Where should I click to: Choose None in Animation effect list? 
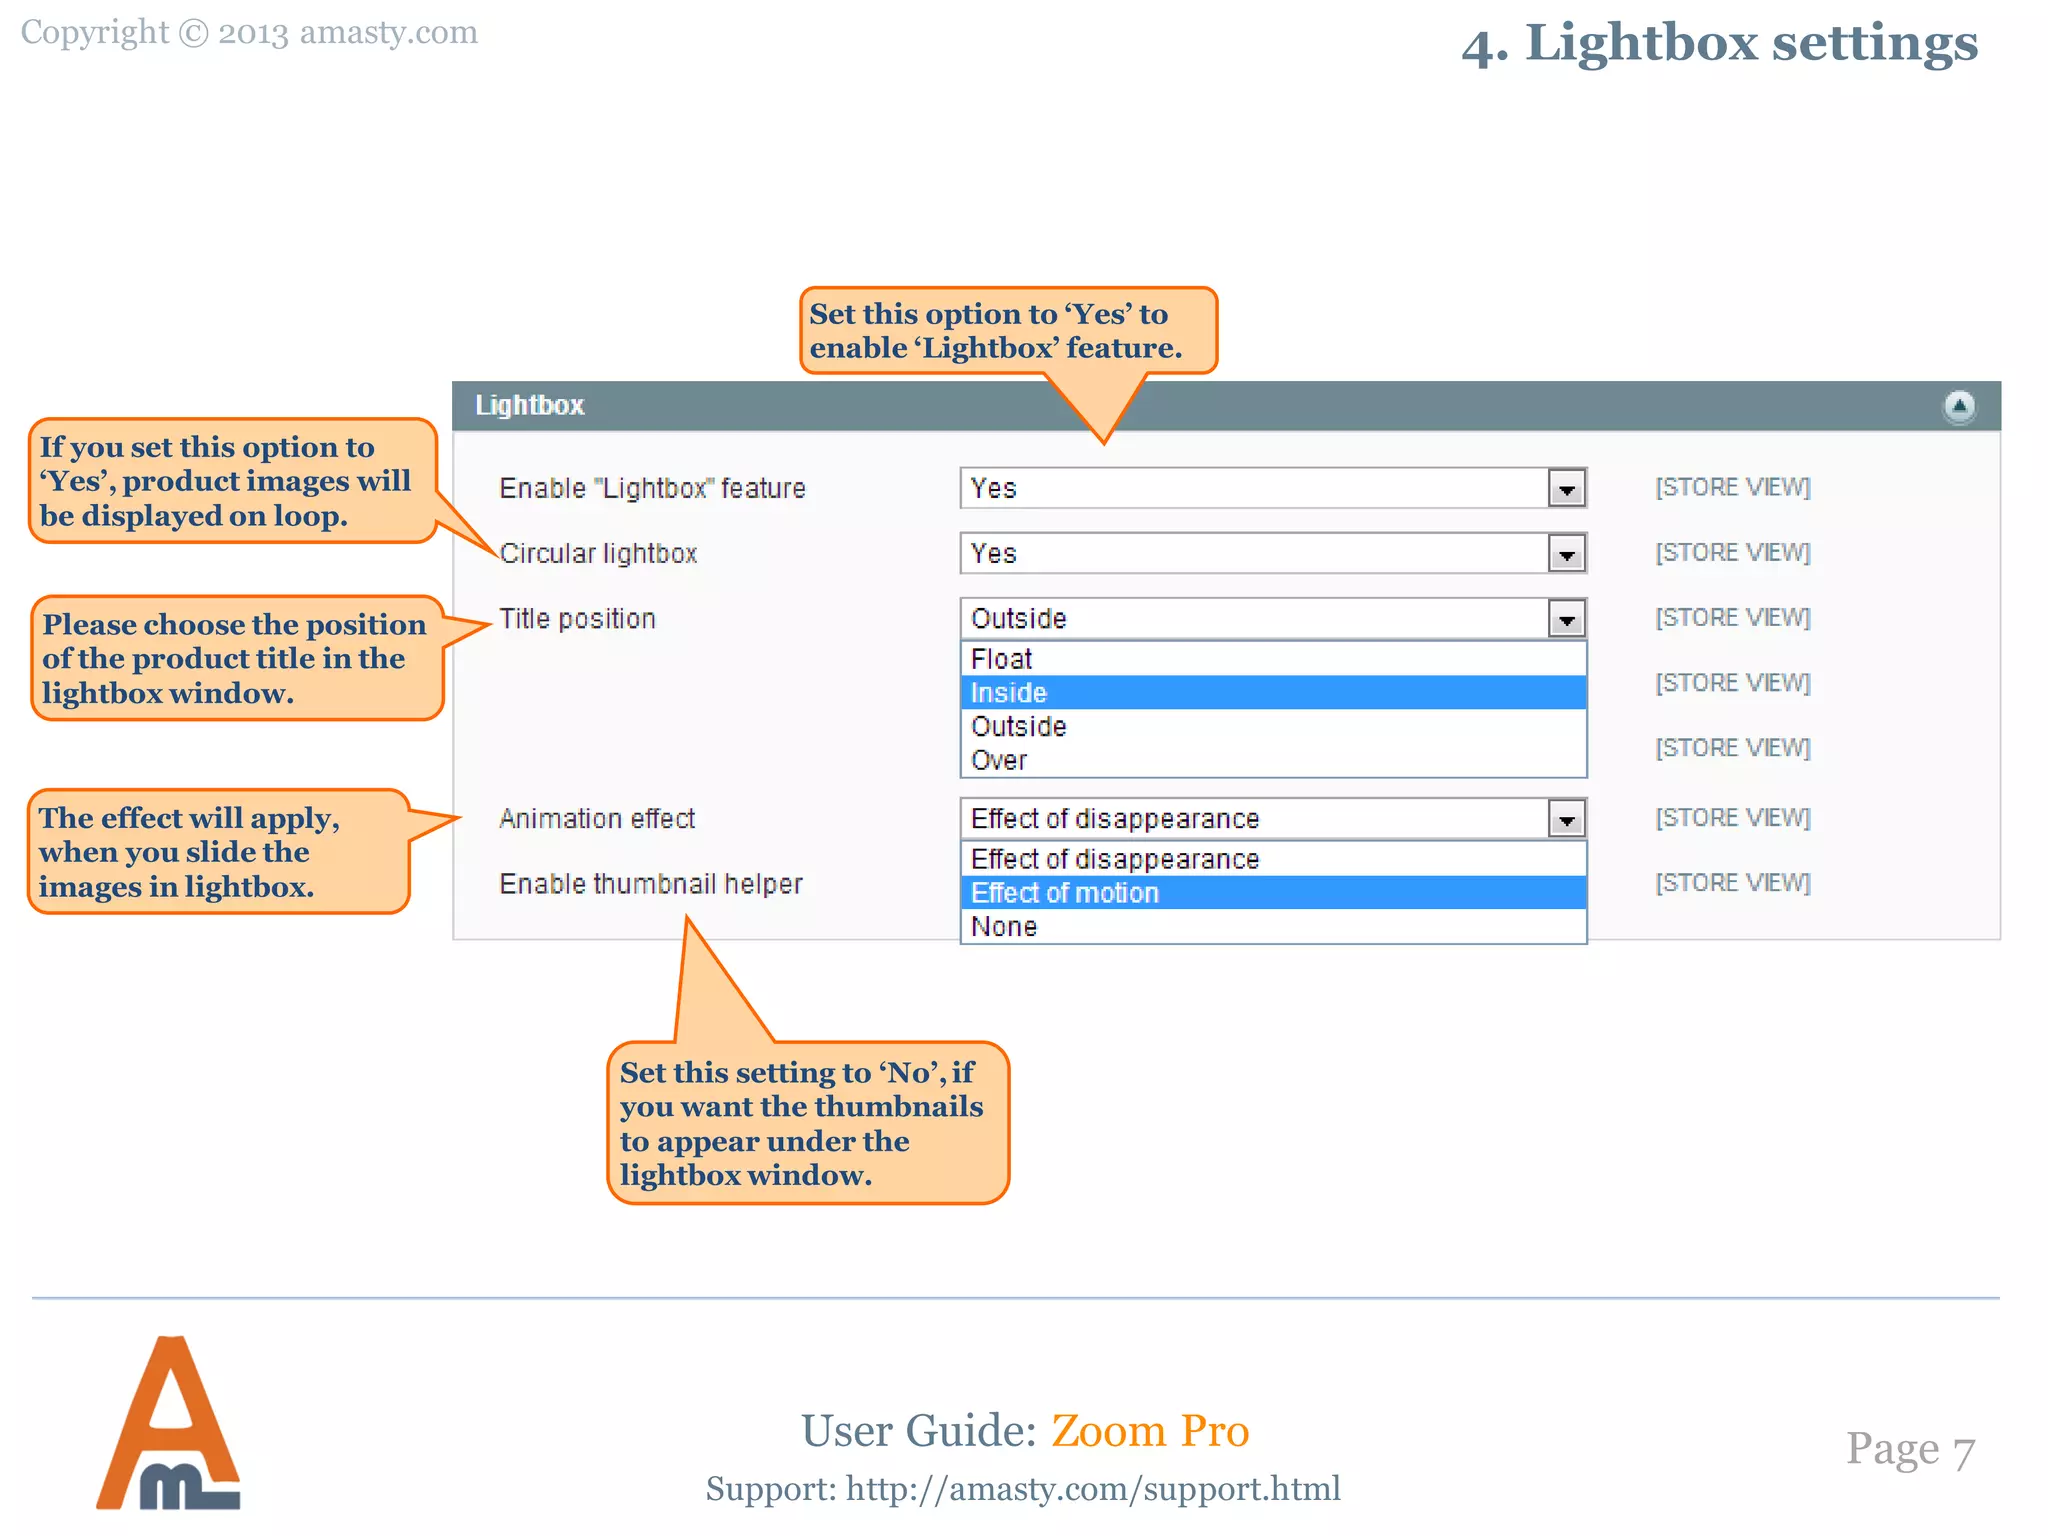[x=1273, y=926]
